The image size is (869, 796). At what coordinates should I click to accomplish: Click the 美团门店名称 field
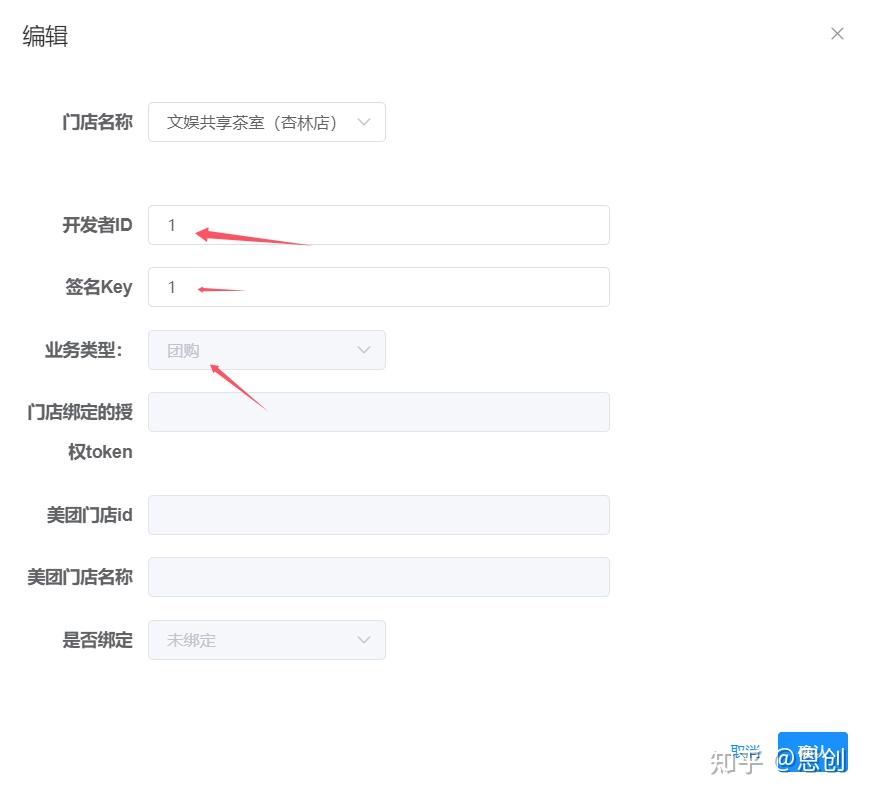[x=379, y=577]
